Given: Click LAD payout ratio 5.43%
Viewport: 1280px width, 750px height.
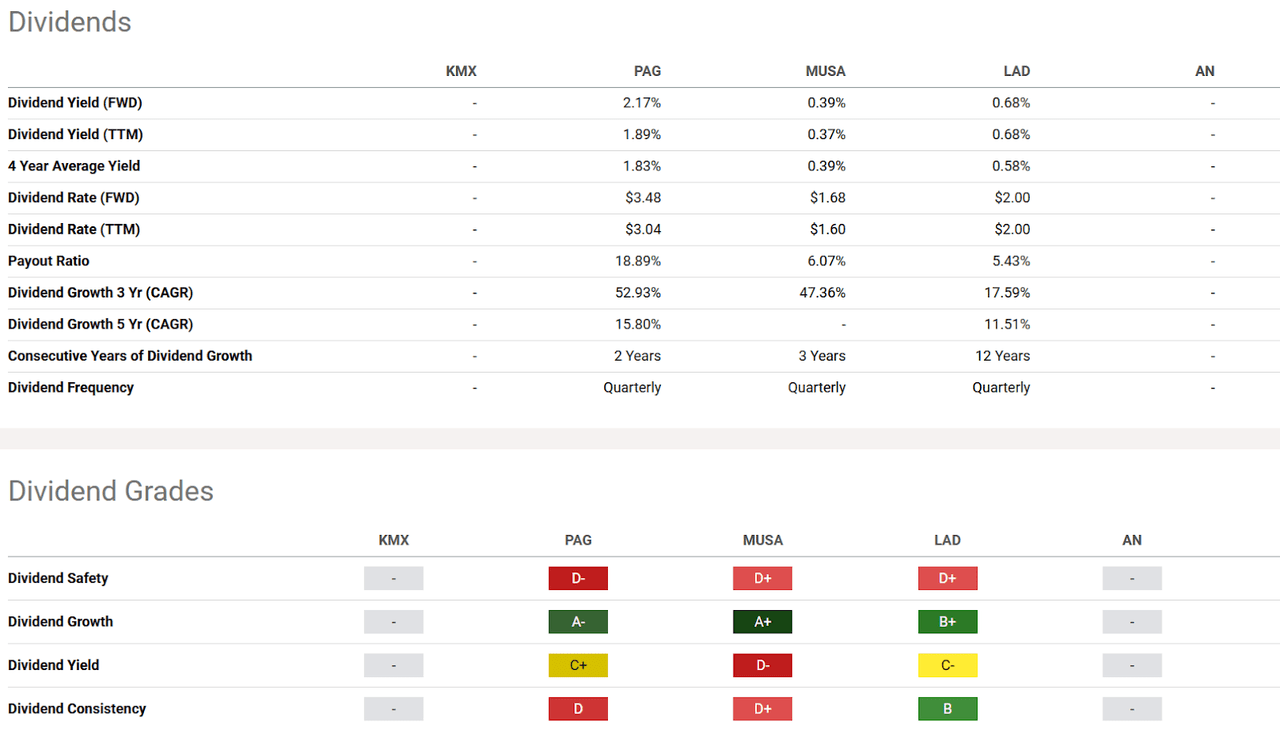Looking at the screenshot, I should tap(1011, 261).
